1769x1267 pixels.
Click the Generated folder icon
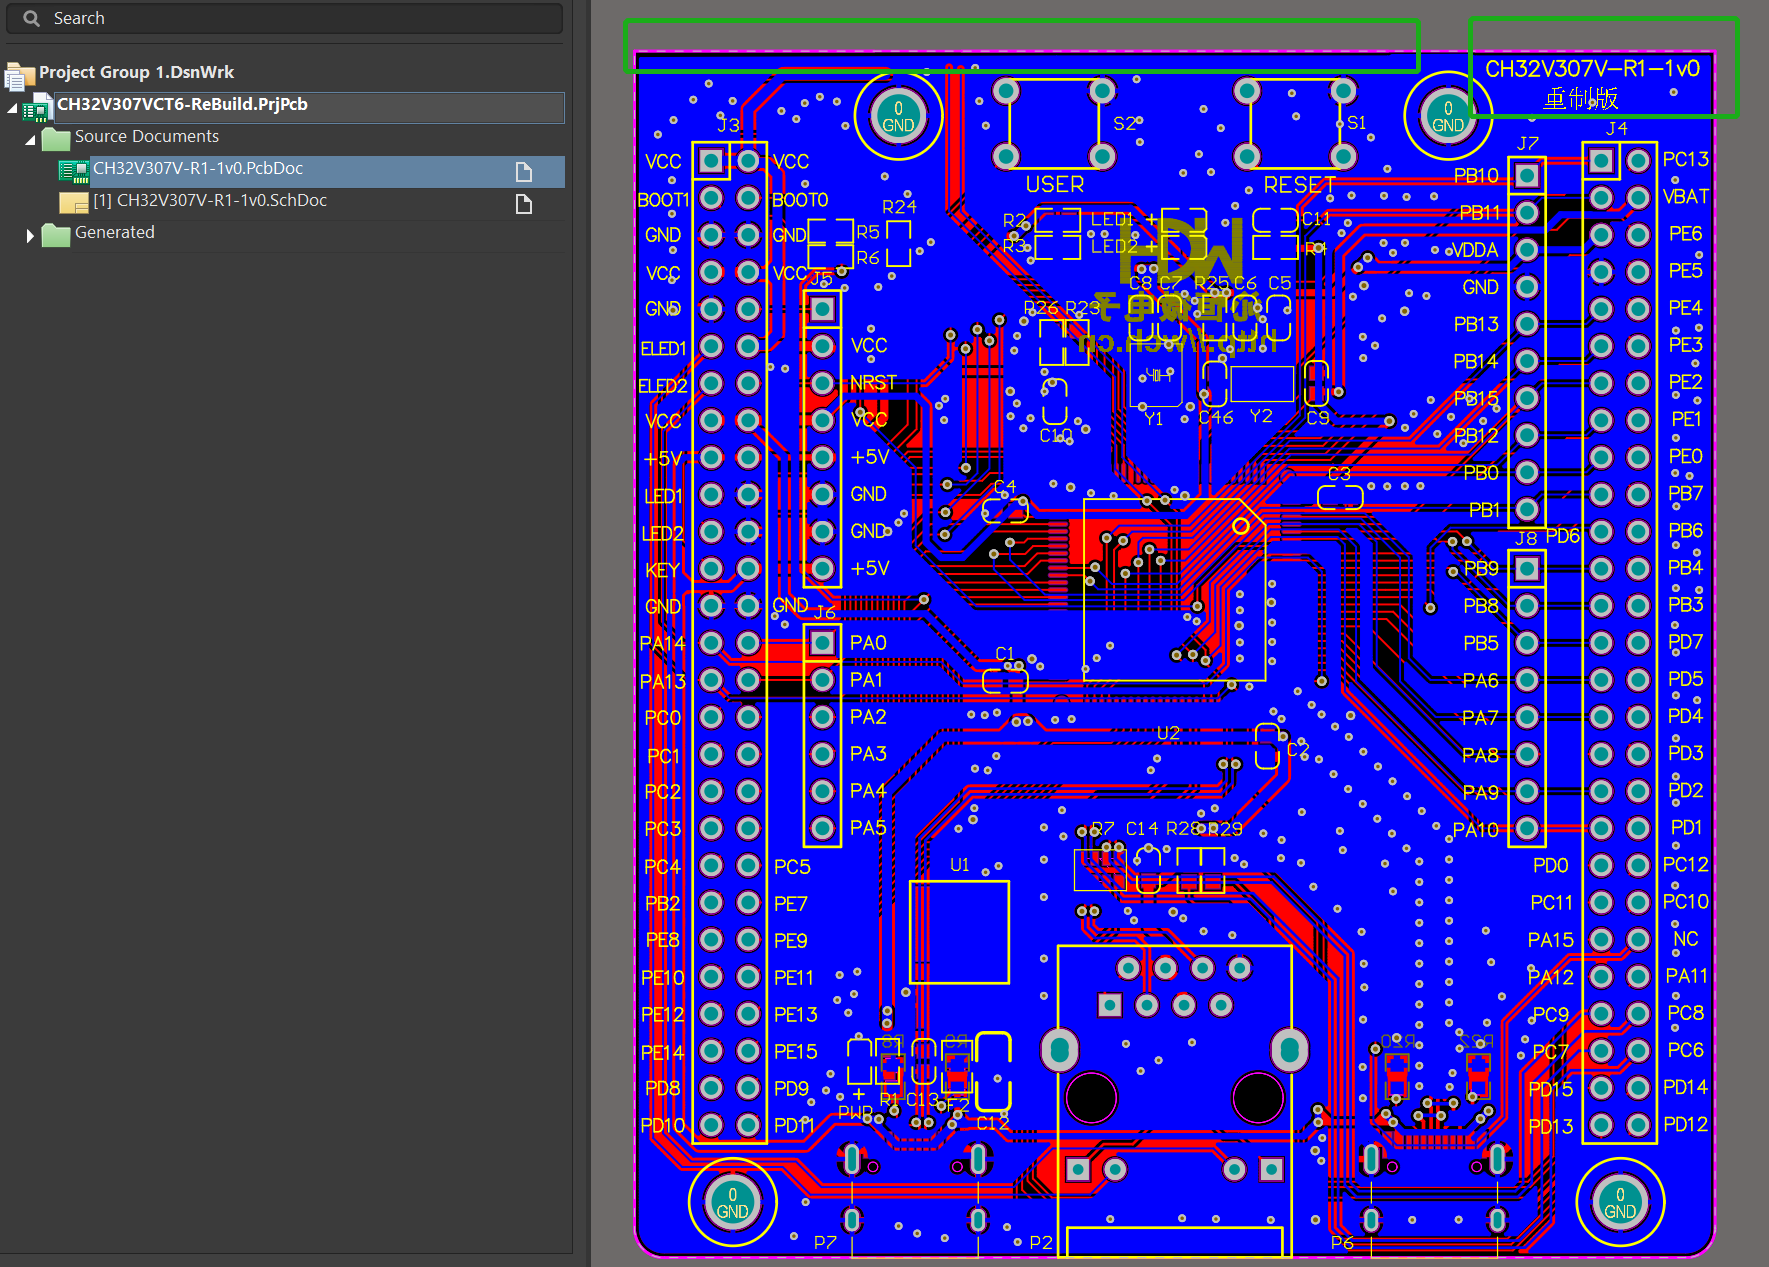[55, 235]
